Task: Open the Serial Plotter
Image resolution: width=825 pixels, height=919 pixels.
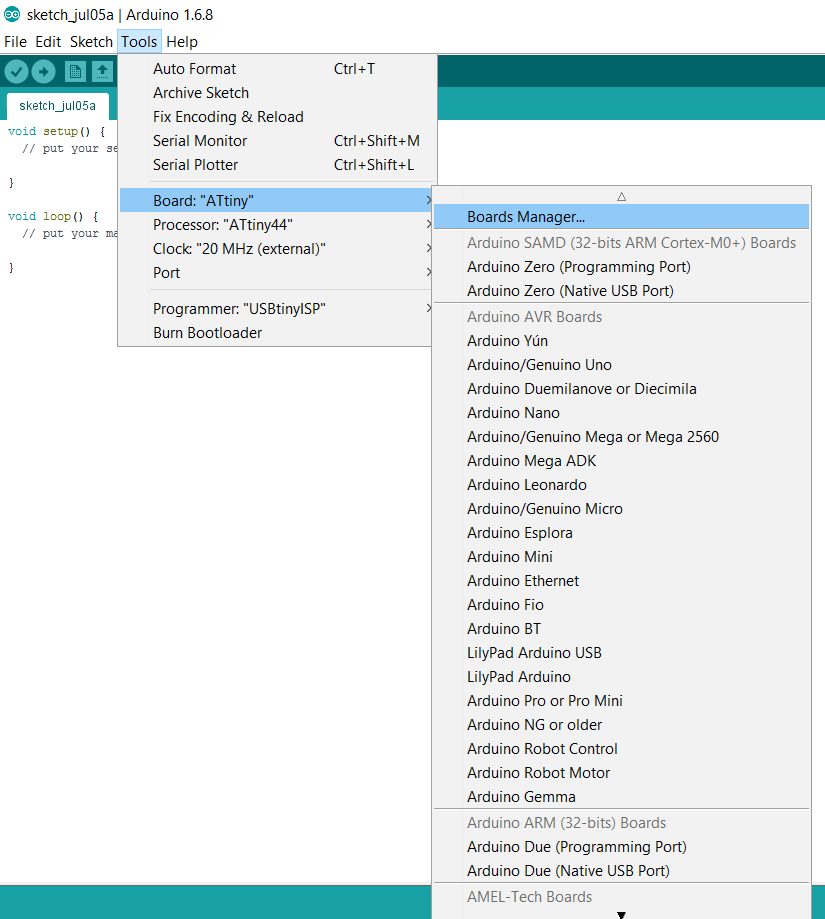Action: click(x=278, y=165)
